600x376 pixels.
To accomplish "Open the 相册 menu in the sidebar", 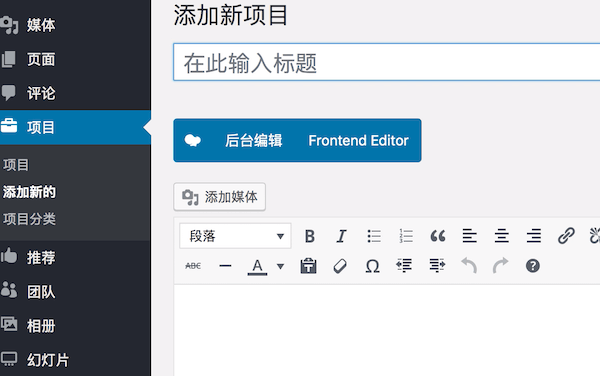I will 75,326.
